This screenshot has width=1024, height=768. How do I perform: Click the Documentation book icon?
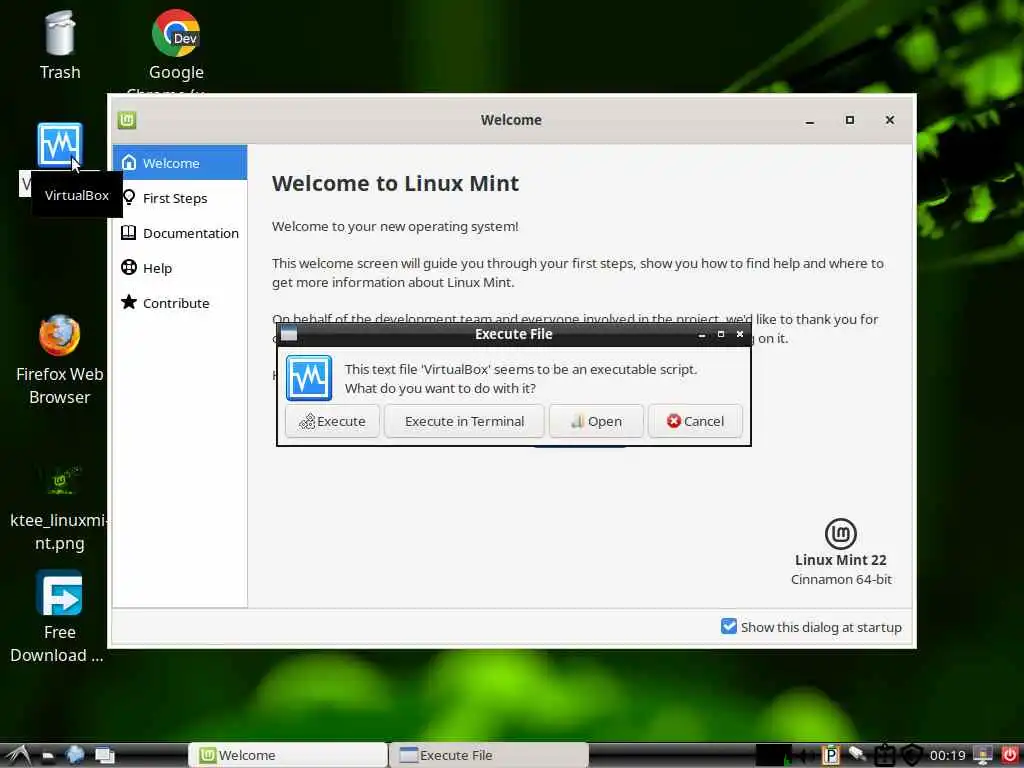click(x=129, y=232)
